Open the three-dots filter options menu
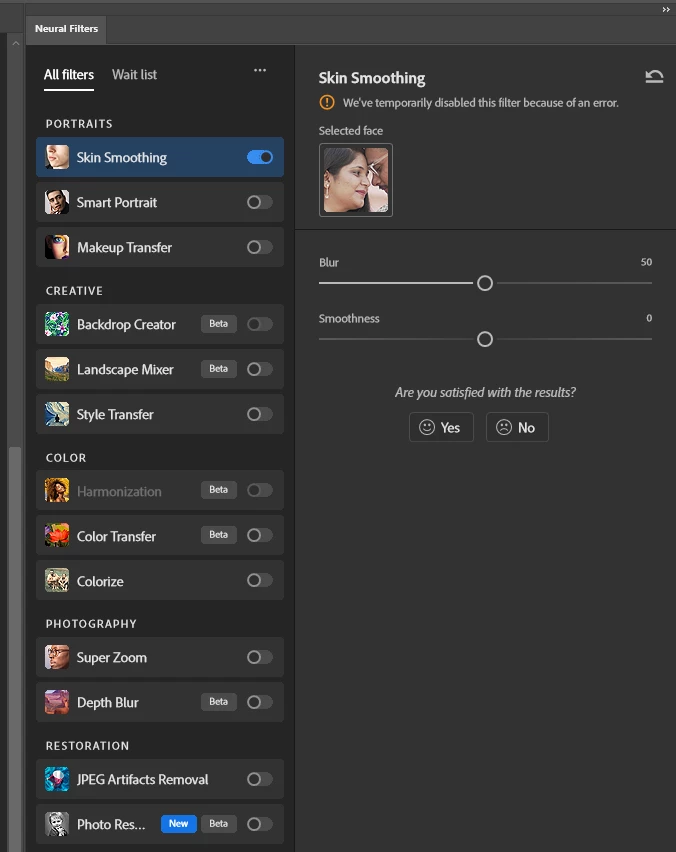 click(x=260, y=70)
